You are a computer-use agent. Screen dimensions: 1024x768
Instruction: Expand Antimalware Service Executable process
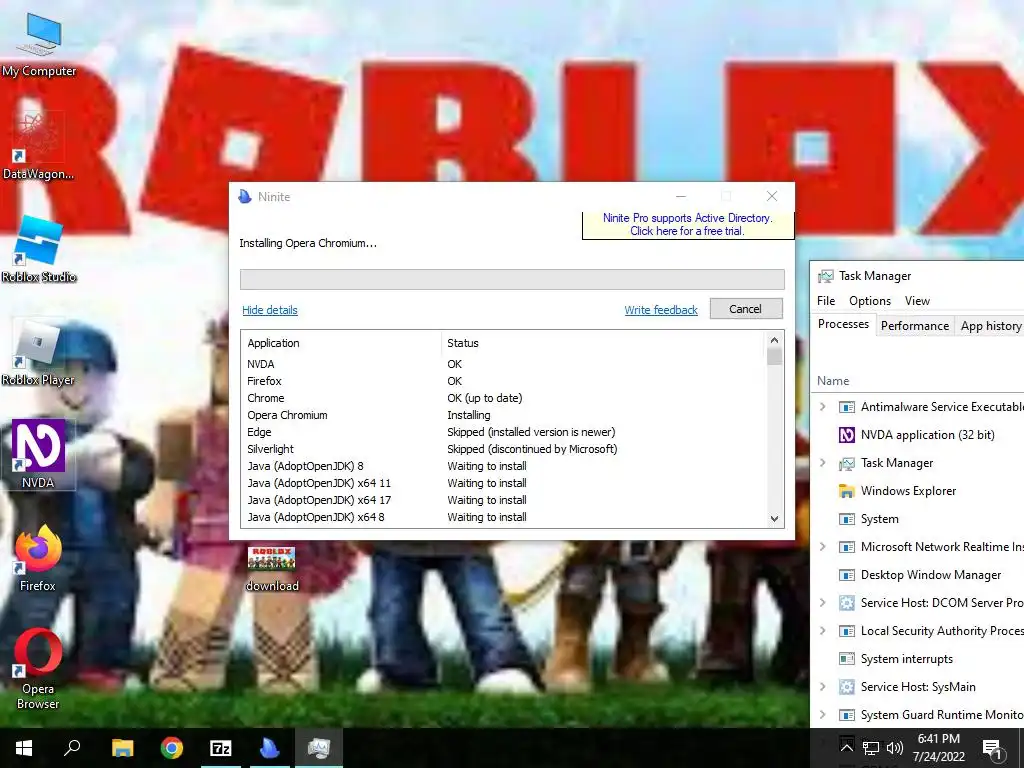tap(823, 407)
